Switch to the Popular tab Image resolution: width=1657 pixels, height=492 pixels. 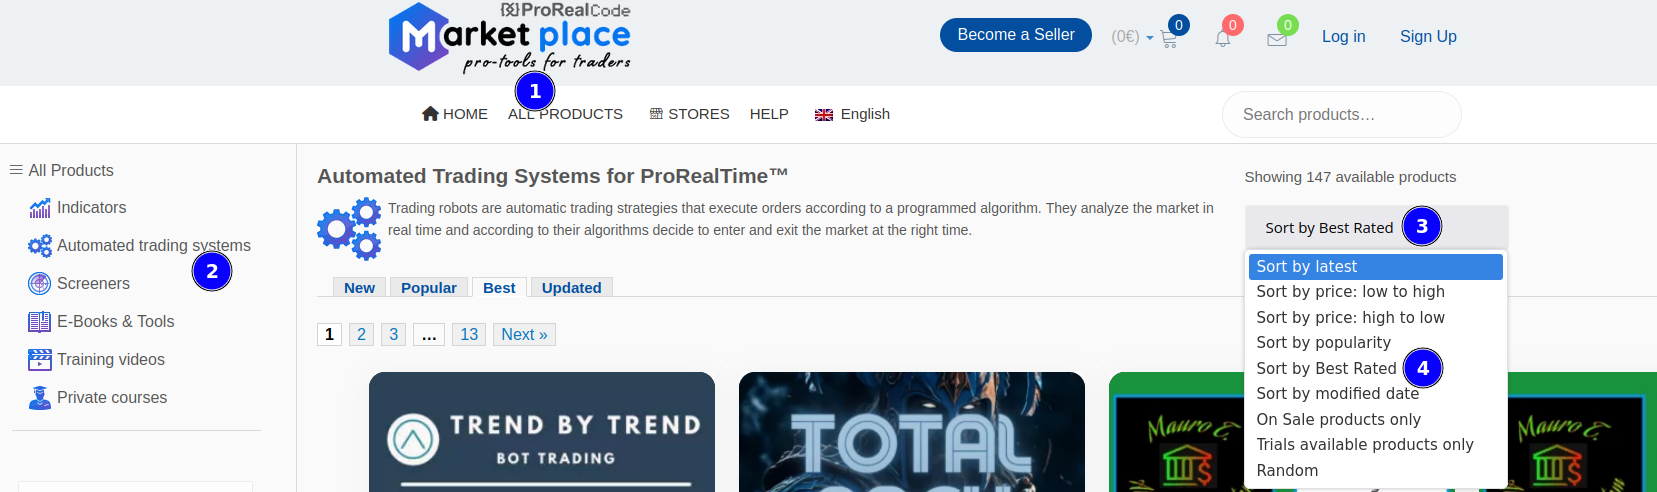(x=428, y=288)
